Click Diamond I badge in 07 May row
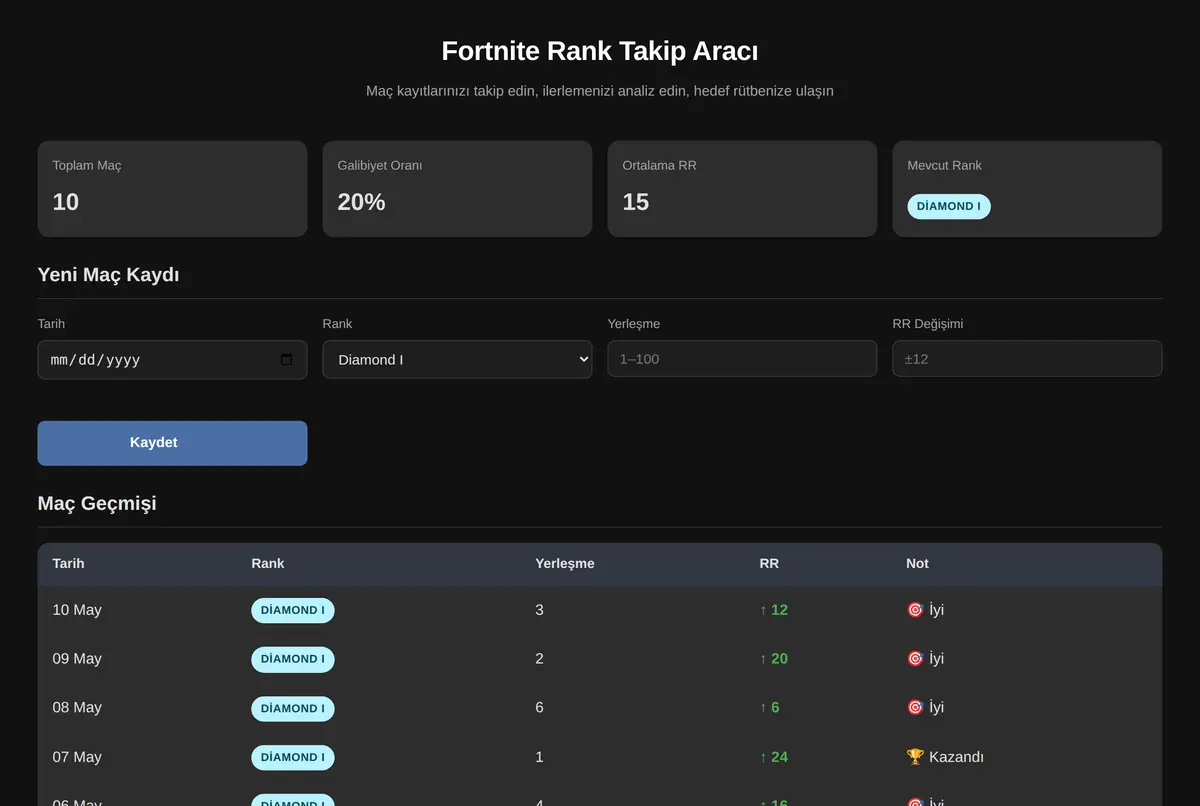This screenshot has width=1200, height=806. 293,757
